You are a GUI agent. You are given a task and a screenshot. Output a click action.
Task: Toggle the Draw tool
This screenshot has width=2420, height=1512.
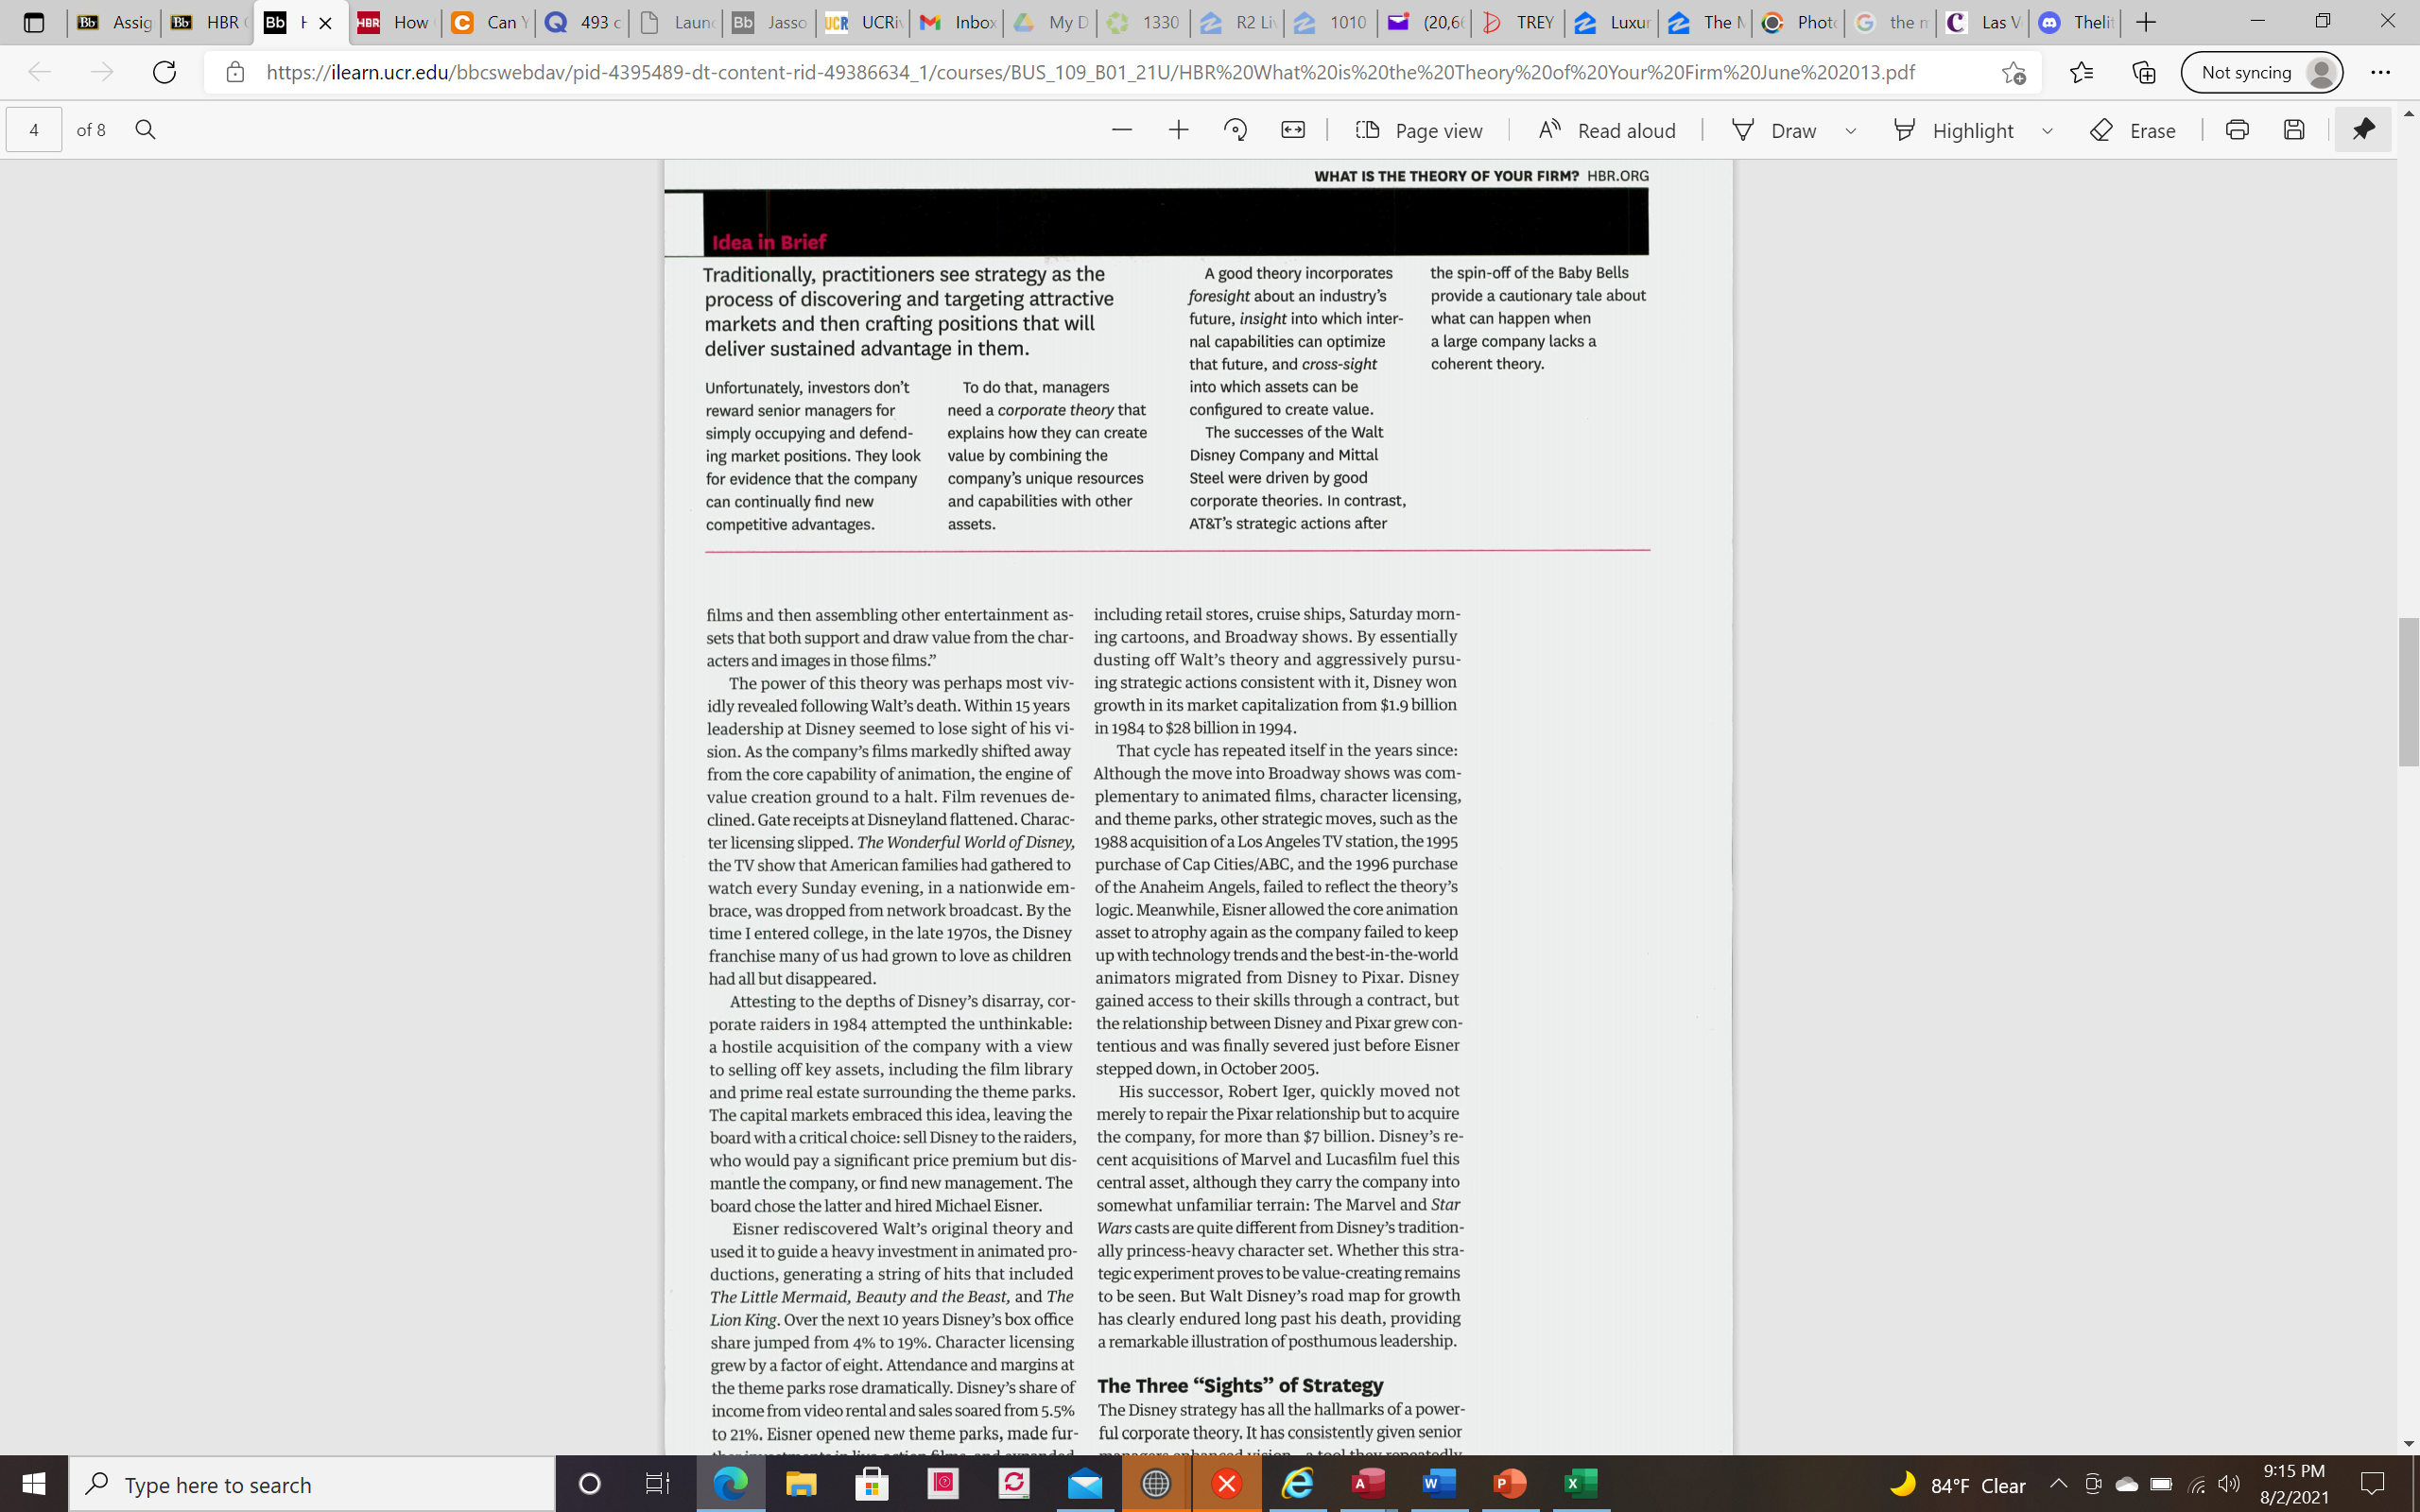click(1774, 130)
